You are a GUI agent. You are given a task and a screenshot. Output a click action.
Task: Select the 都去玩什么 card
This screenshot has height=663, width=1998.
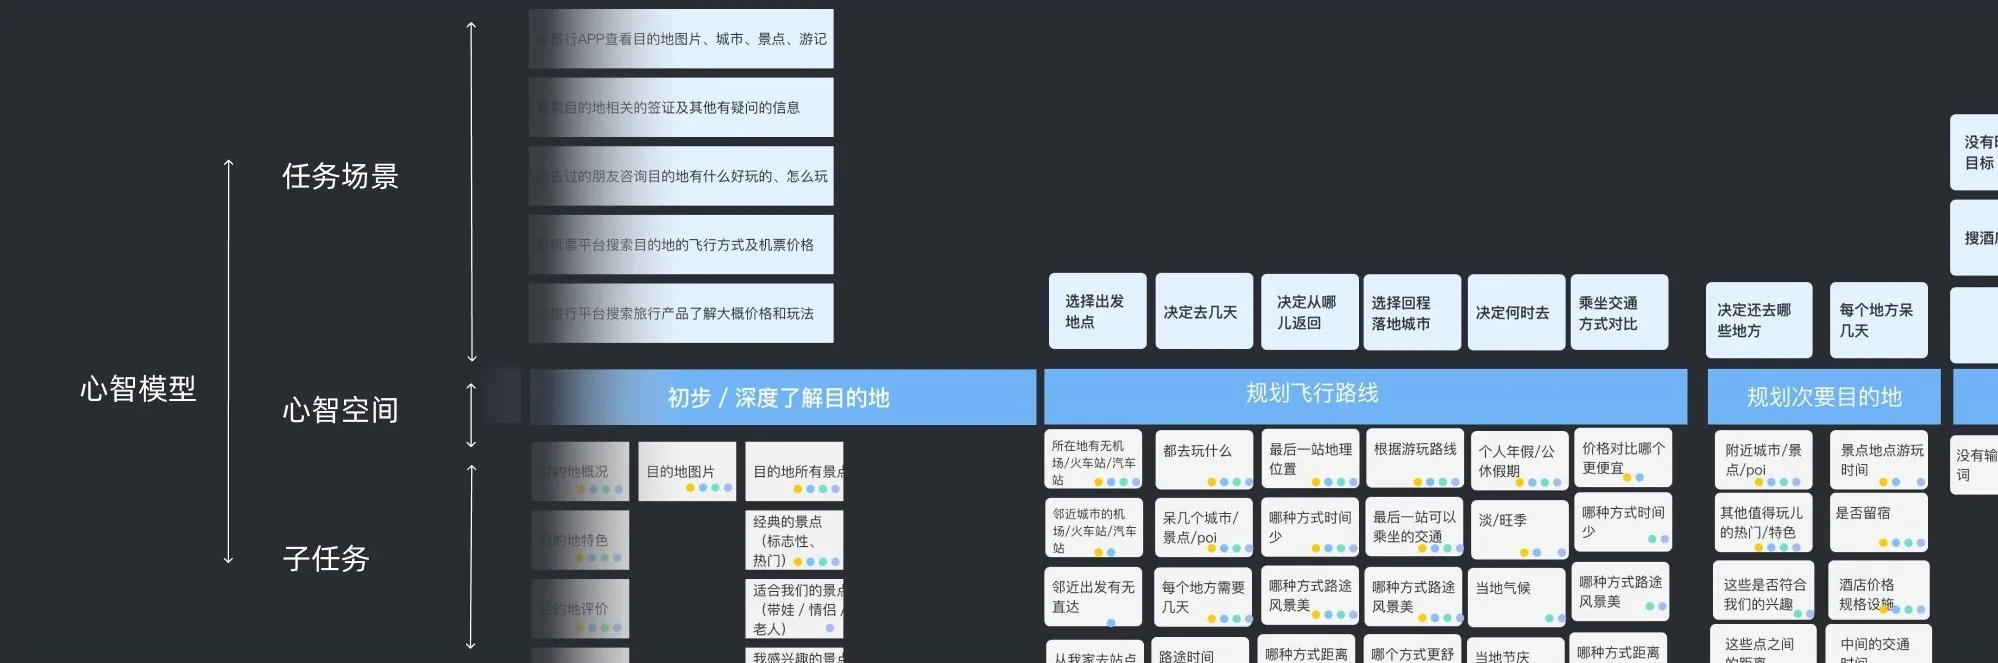click(x=1204, y=460)
